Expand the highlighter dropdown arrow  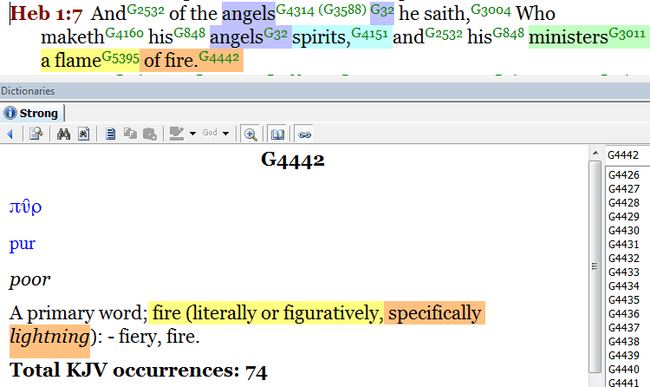(x=193, y=134)
